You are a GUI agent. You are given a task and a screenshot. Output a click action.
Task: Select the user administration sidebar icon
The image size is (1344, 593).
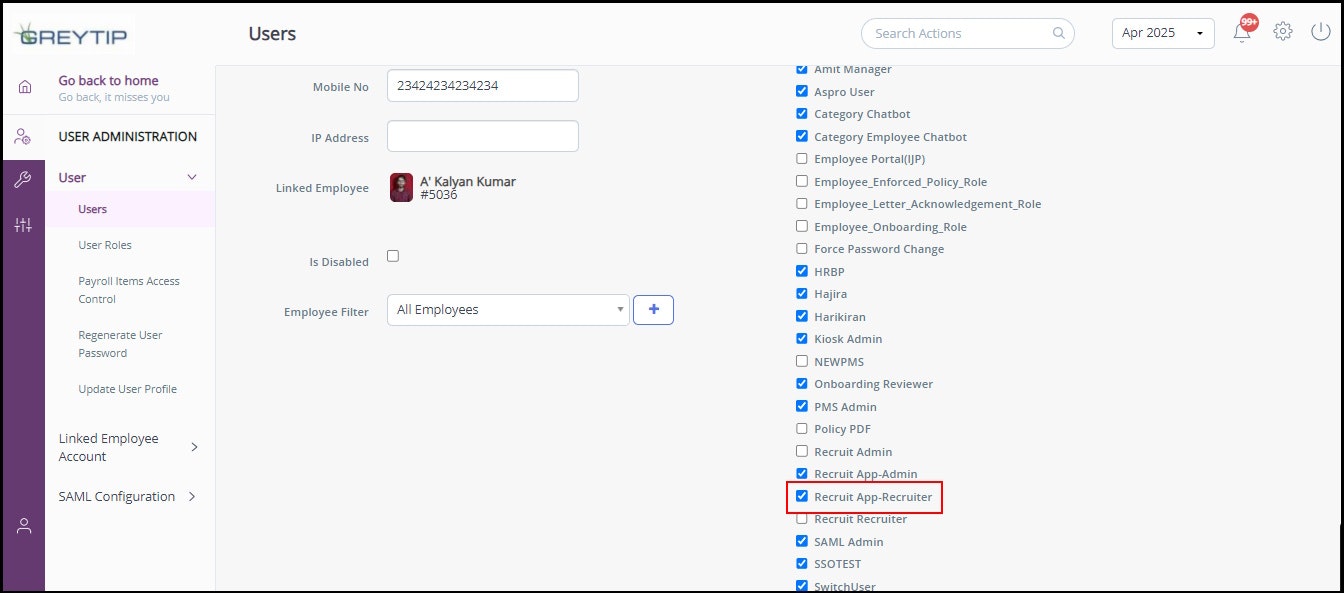click(x=24, y=137)
